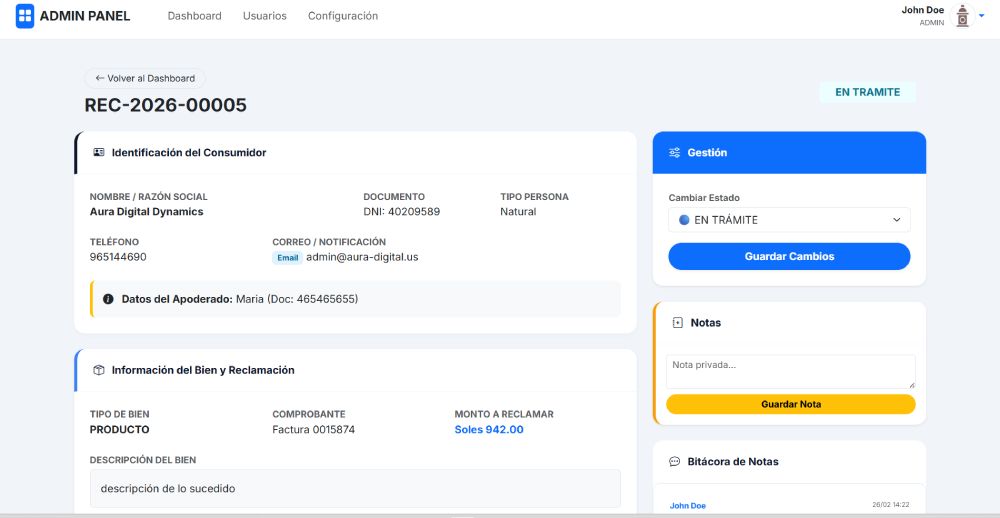Viewport: 1000px width, 518px height.
Task: Click the box icon beside Información del Bien
Action: [99, 370]
